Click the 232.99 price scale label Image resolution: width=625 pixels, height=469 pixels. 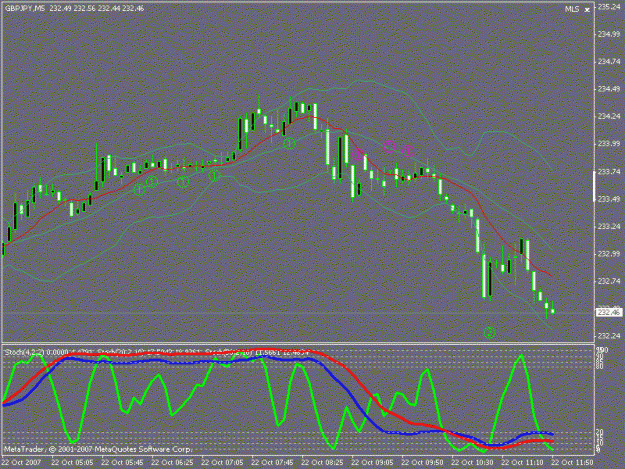pyautogui.click(x=609, y=254)
